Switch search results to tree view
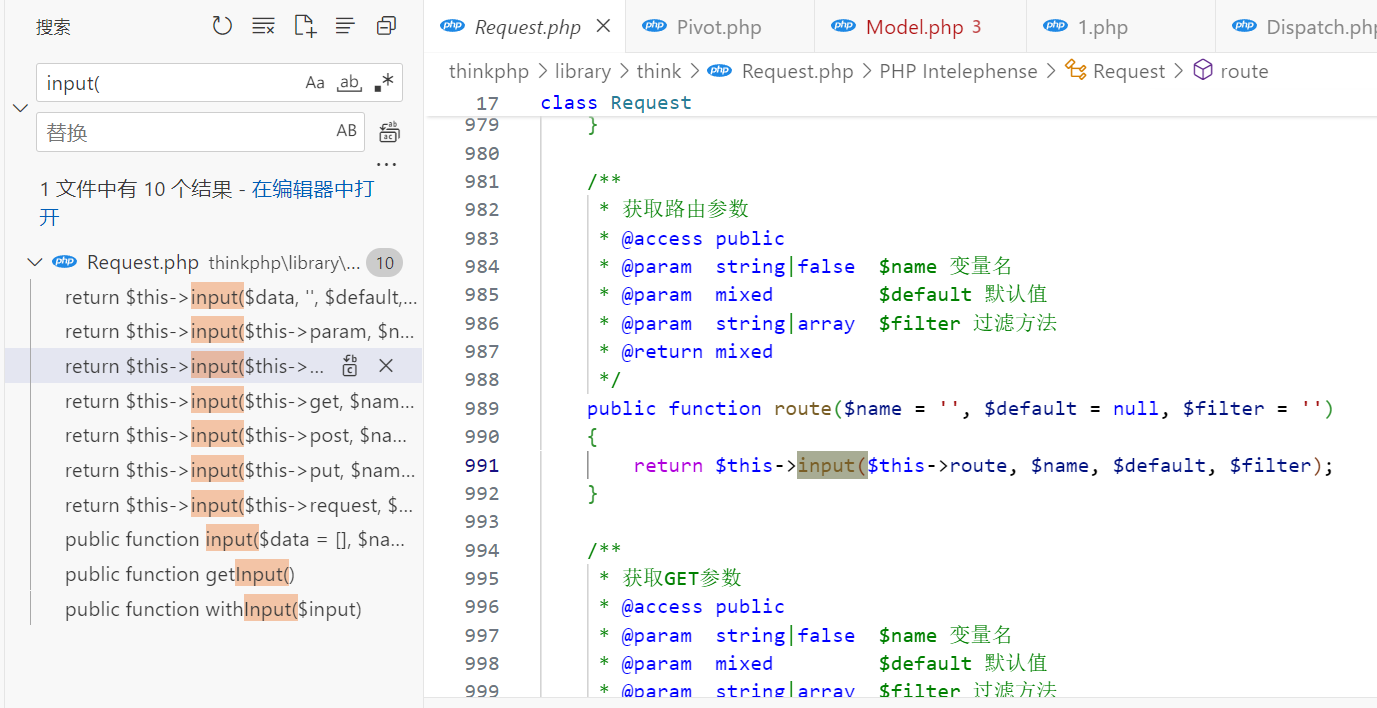This screenshot has width=1377, height=708. (345, 27)
